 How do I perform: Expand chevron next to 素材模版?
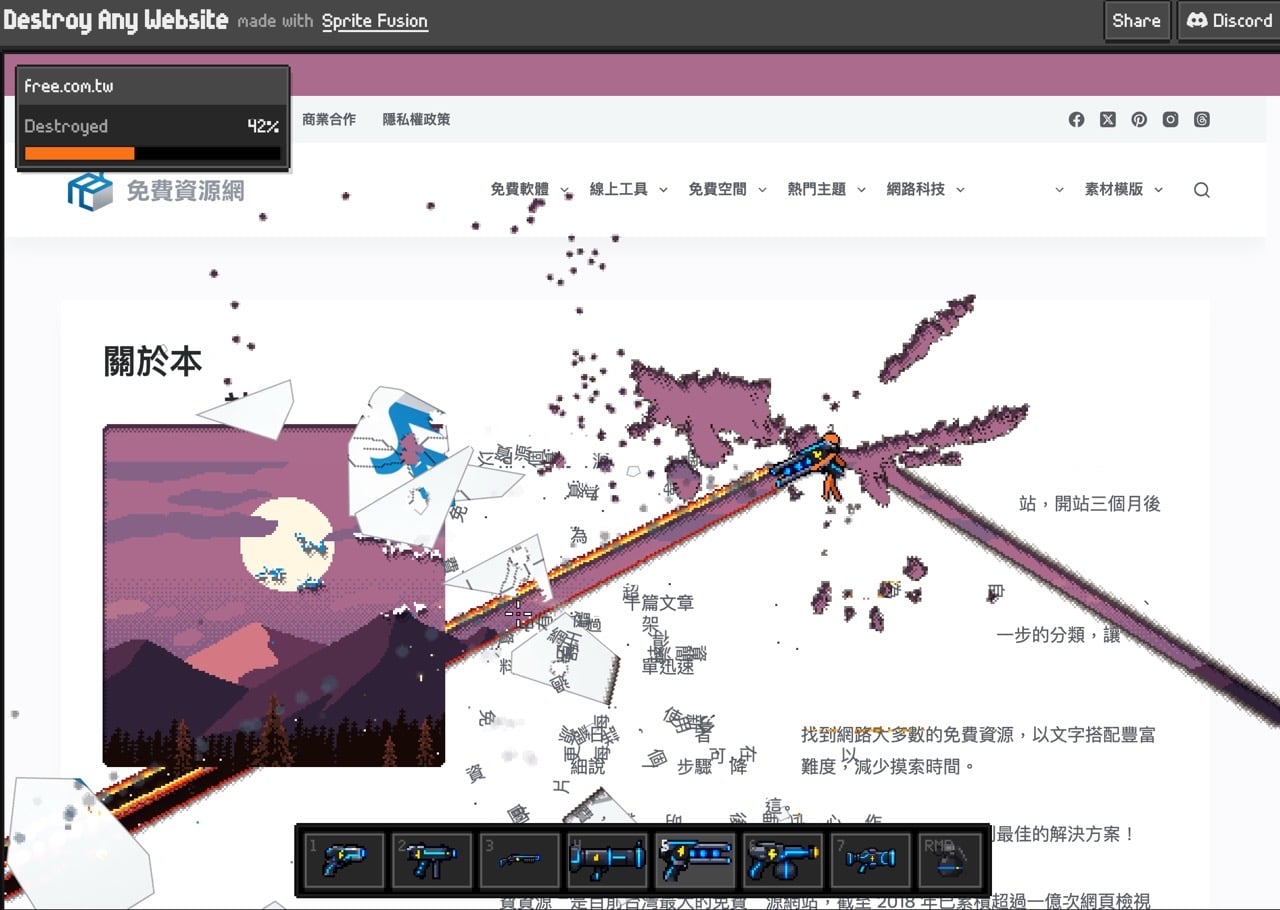pos(1159,190)
